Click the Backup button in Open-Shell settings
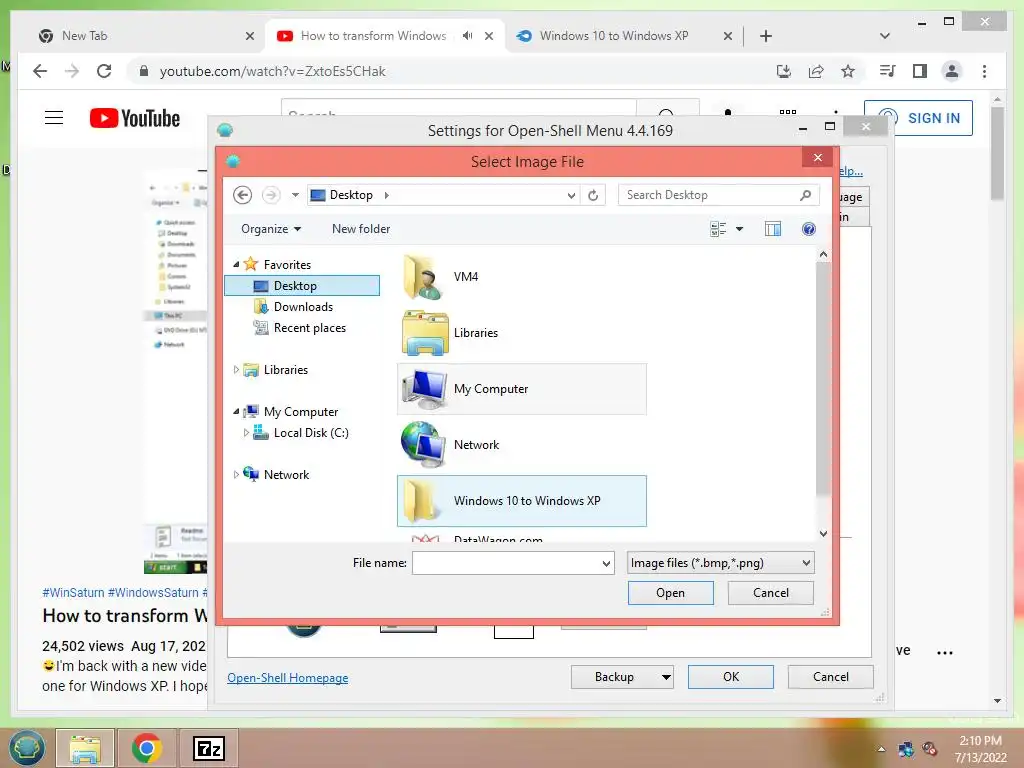The image size is (1024, 768). 614,677
